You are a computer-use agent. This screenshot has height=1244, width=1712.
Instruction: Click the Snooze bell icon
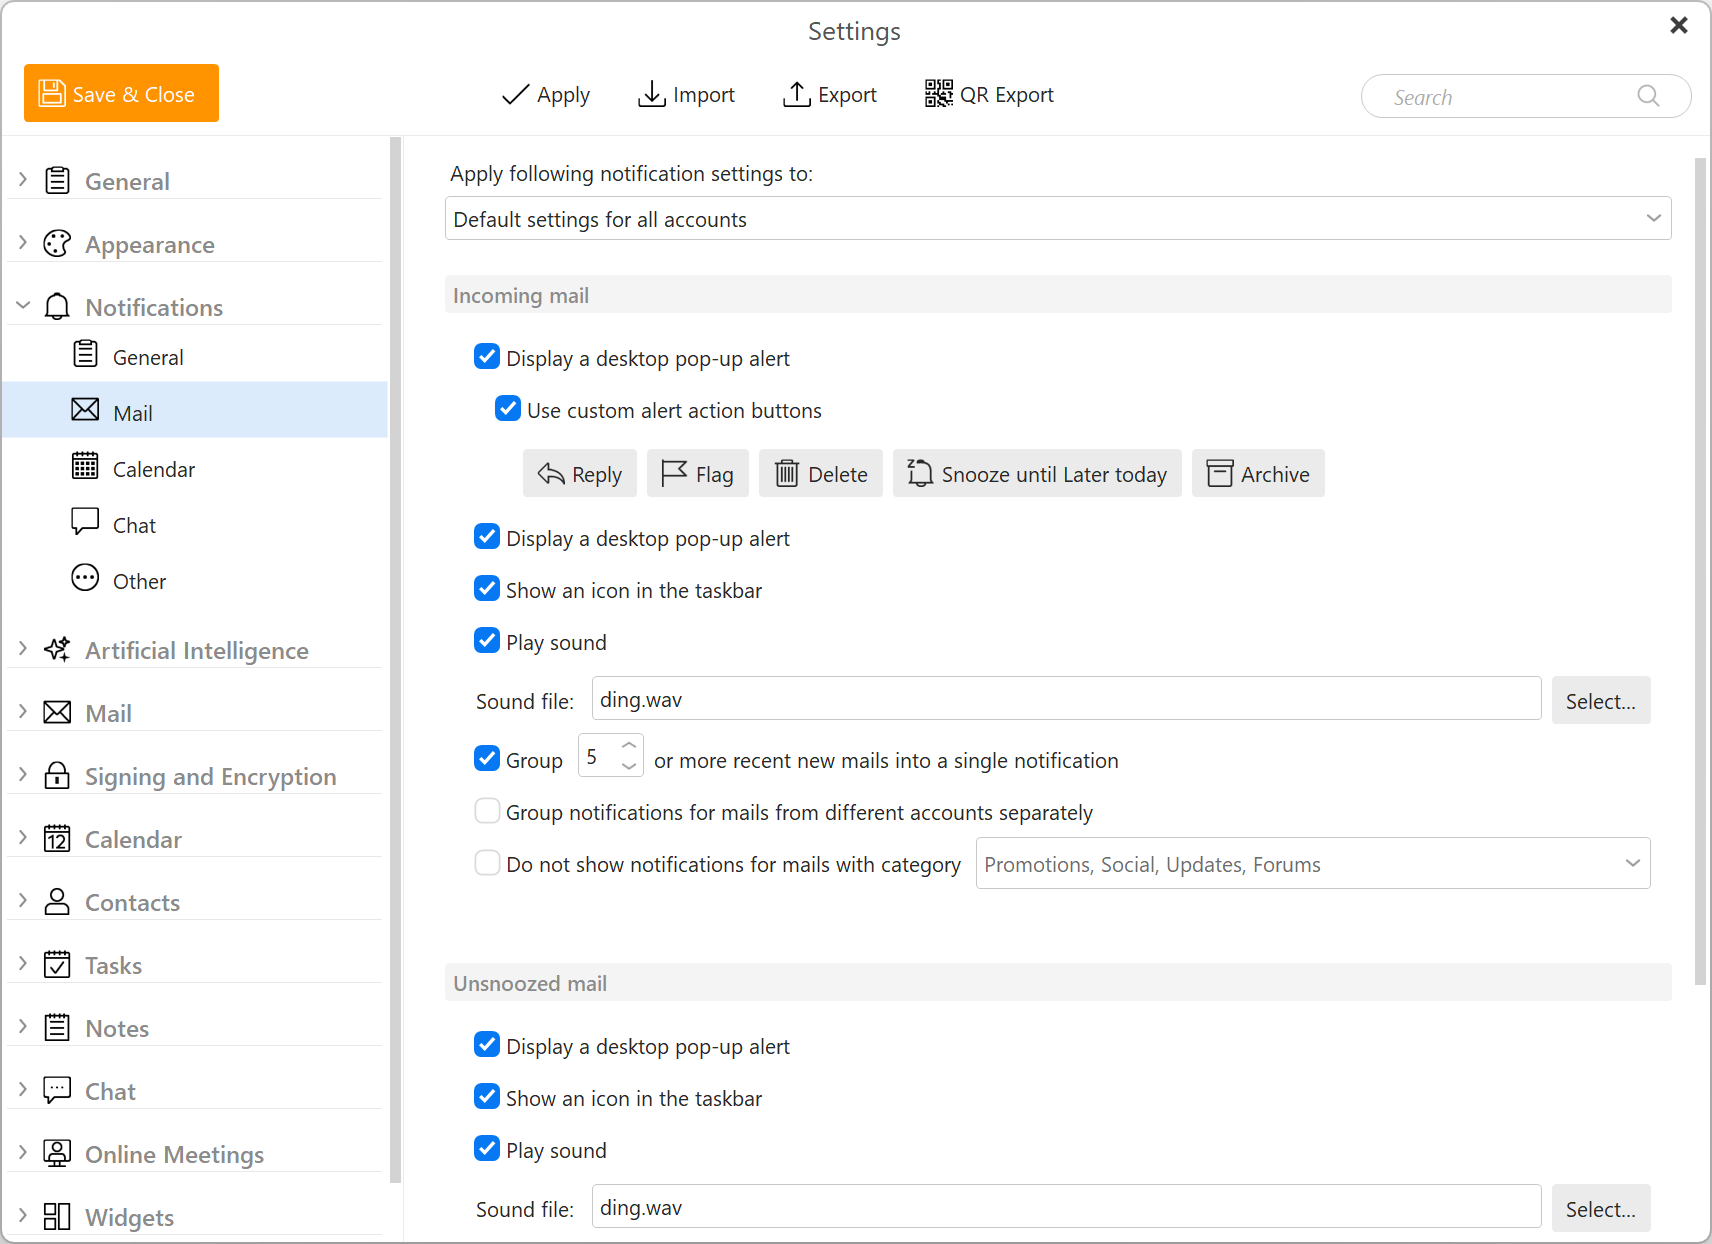[x=920, y=473]
